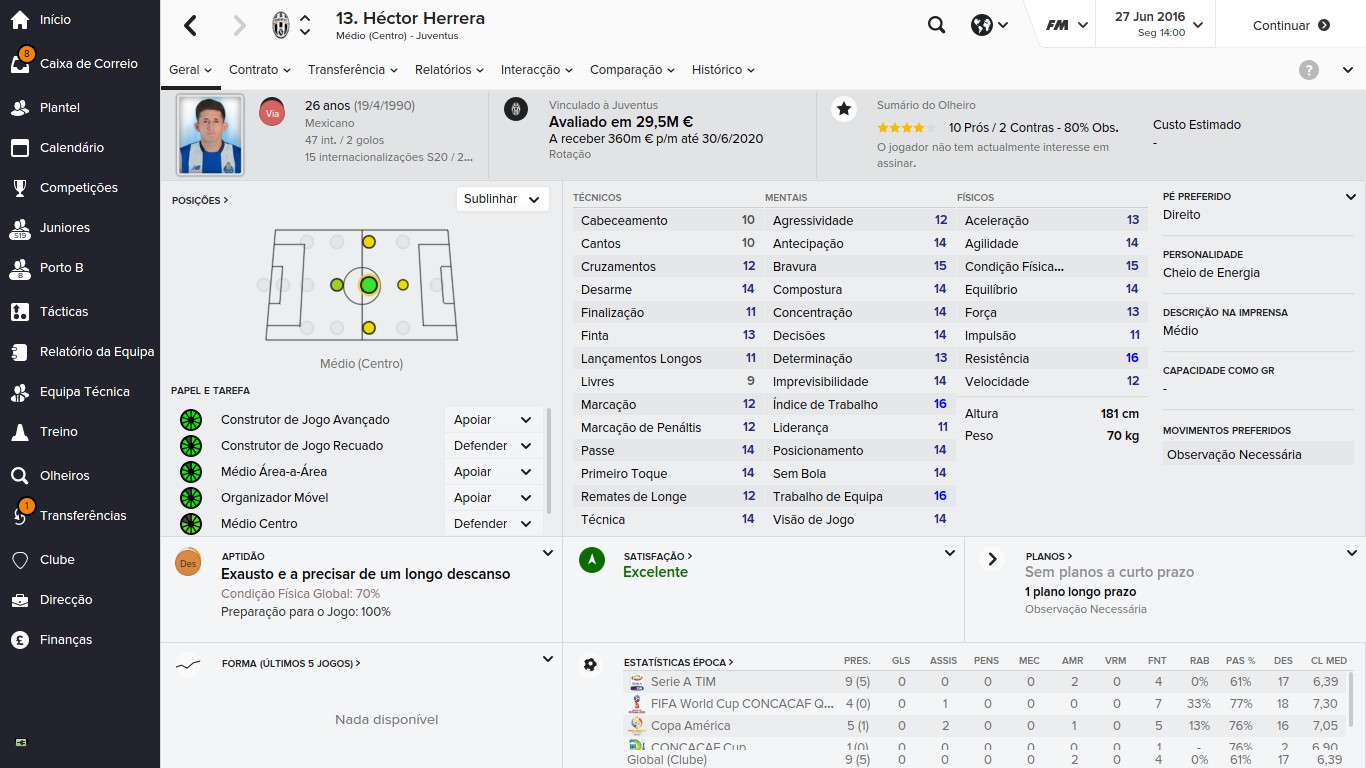Open Tácticas from the sidebar

point(64,312)
